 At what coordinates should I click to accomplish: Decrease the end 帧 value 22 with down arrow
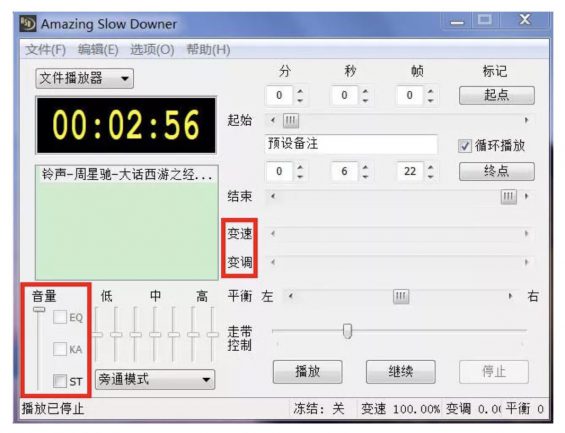tap(430, 177)
